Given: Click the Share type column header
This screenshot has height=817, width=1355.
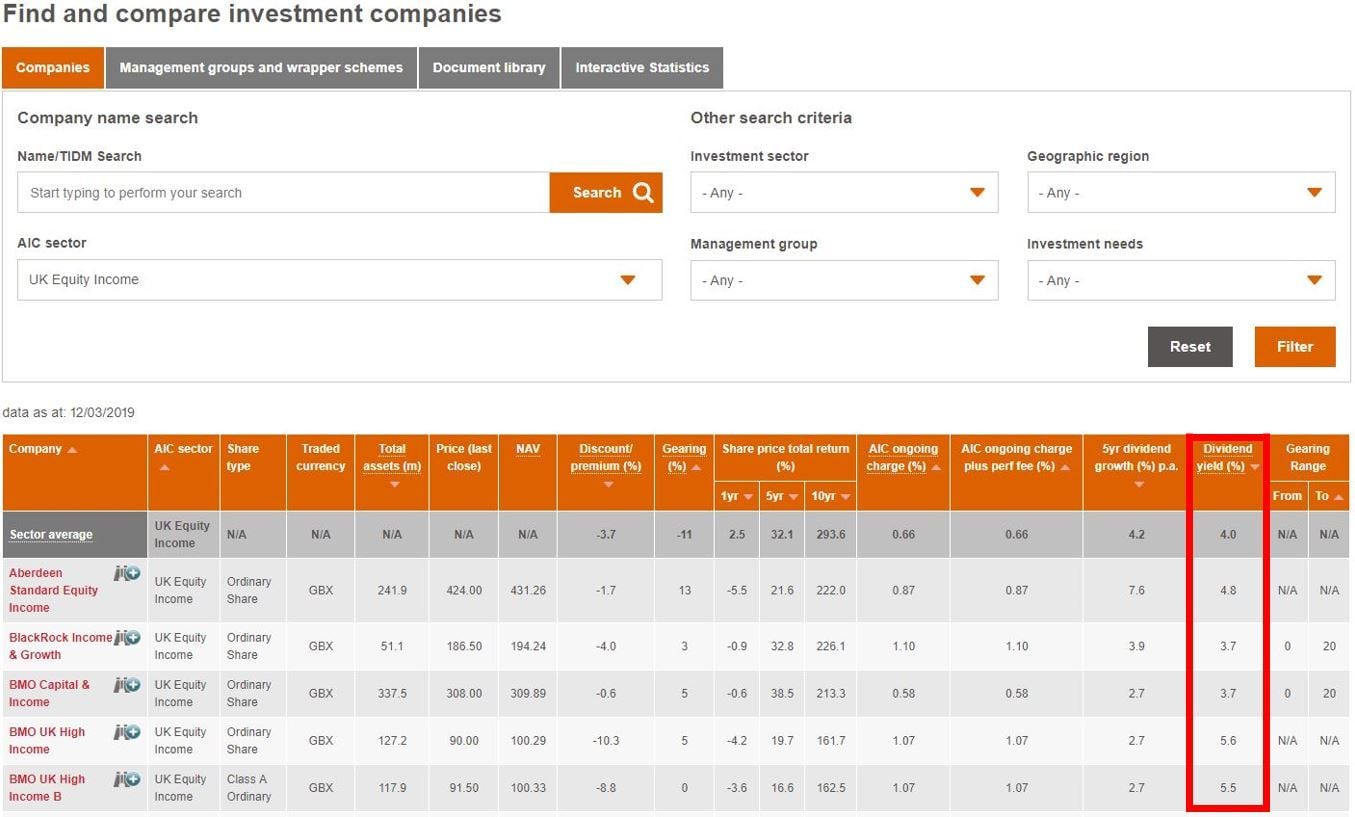Looking at the screenshot, I should coord(243,458).
